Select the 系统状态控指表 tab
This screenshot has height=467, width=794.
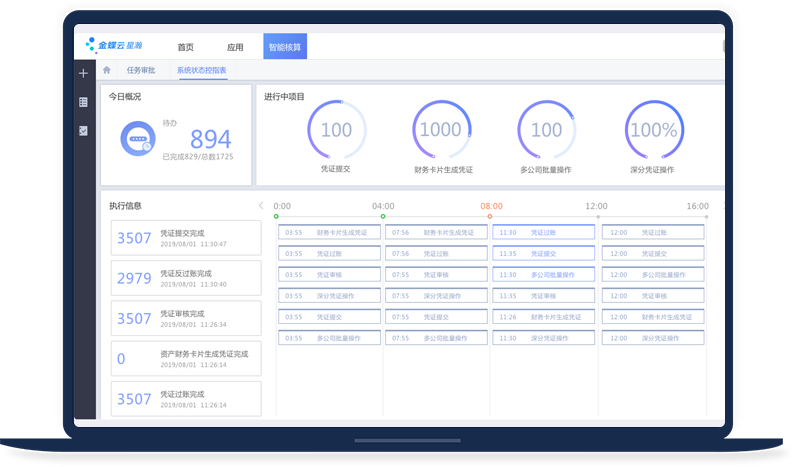click(201, 71)
